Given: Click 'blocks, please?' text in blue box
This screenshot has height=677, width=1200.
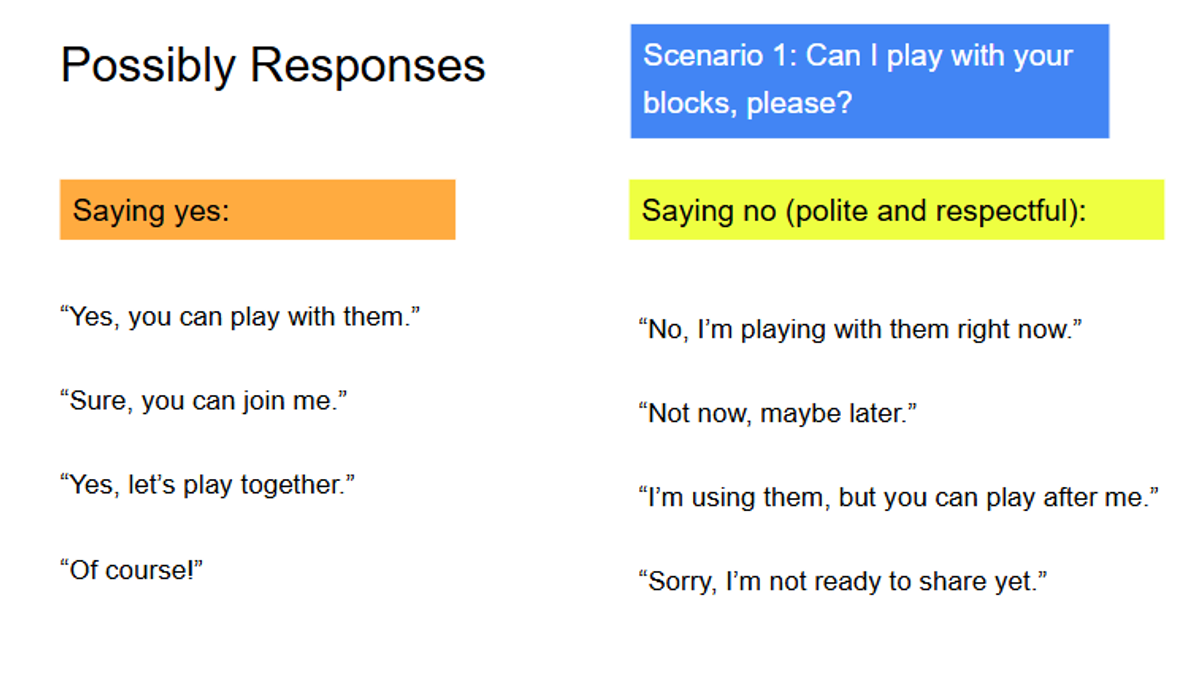Looking at the screenshot, I should (x=748, y=102).
